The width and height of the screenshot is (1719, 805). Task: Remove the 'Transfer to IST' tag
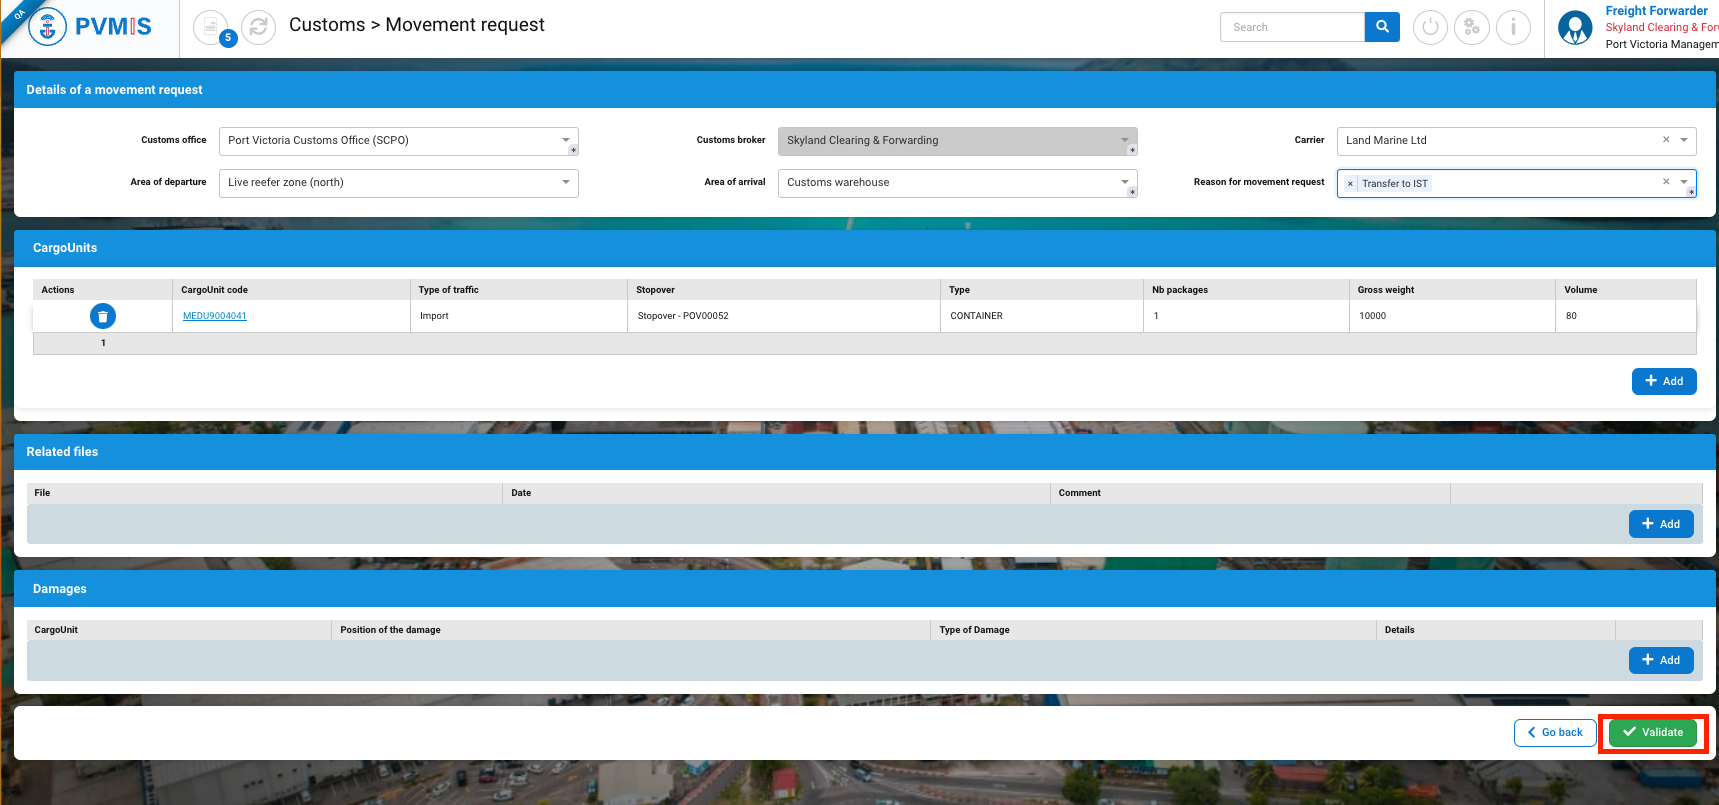point(1350,184)
